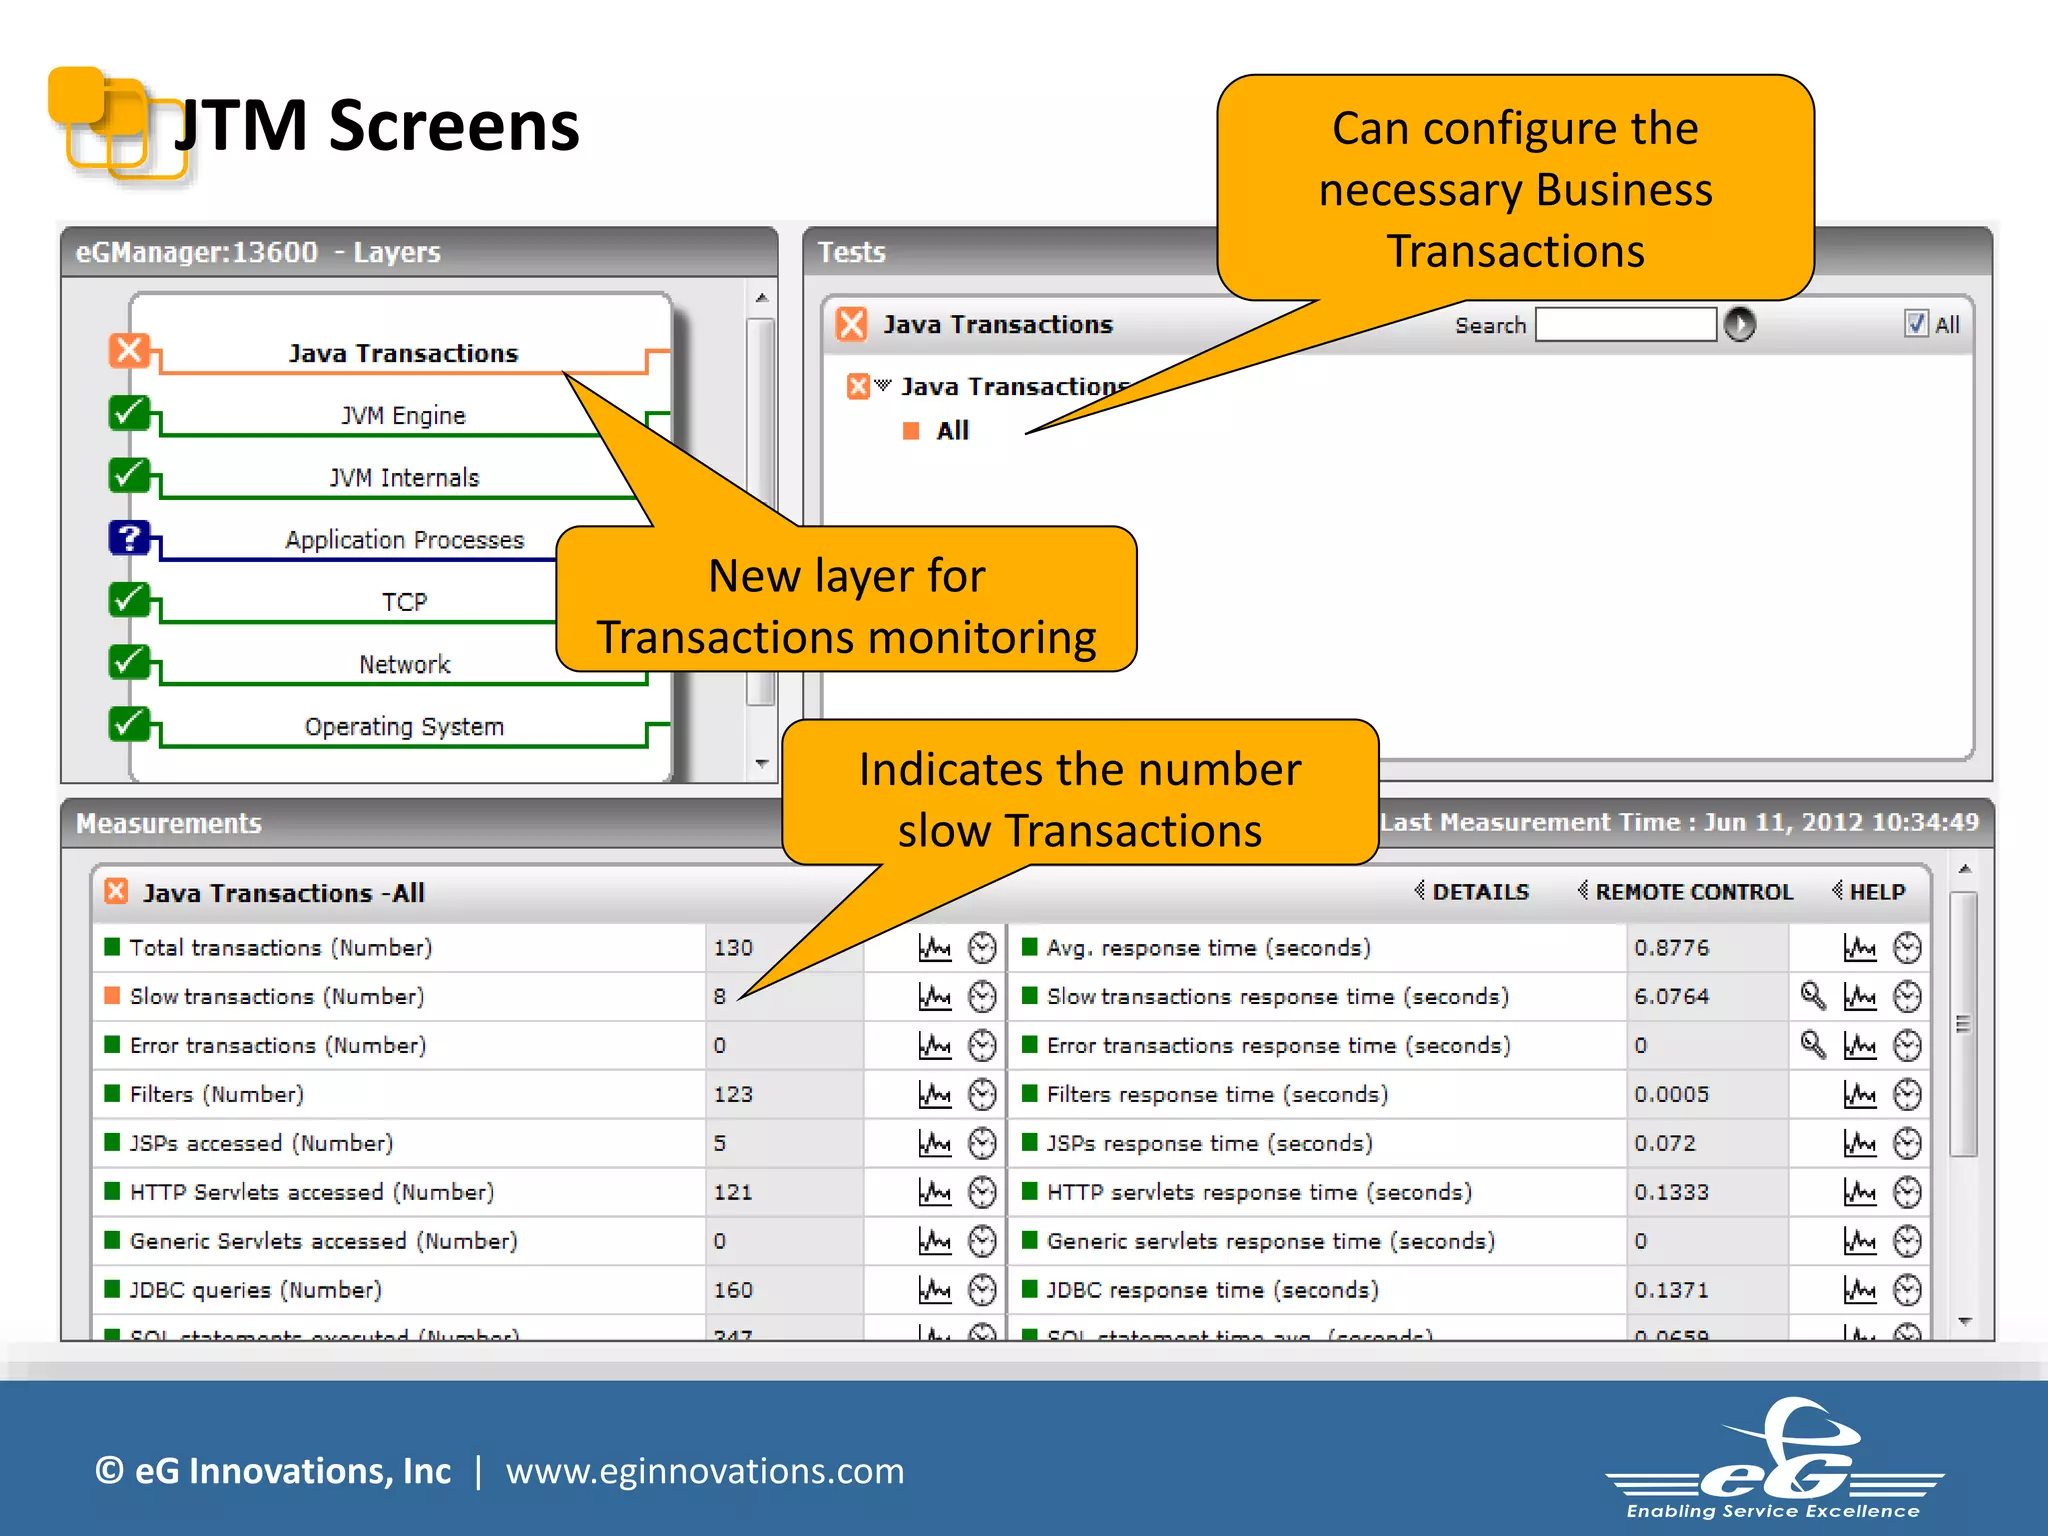Select the Operating System layer
2048x1536 pixels.
(x=403, y=727)
